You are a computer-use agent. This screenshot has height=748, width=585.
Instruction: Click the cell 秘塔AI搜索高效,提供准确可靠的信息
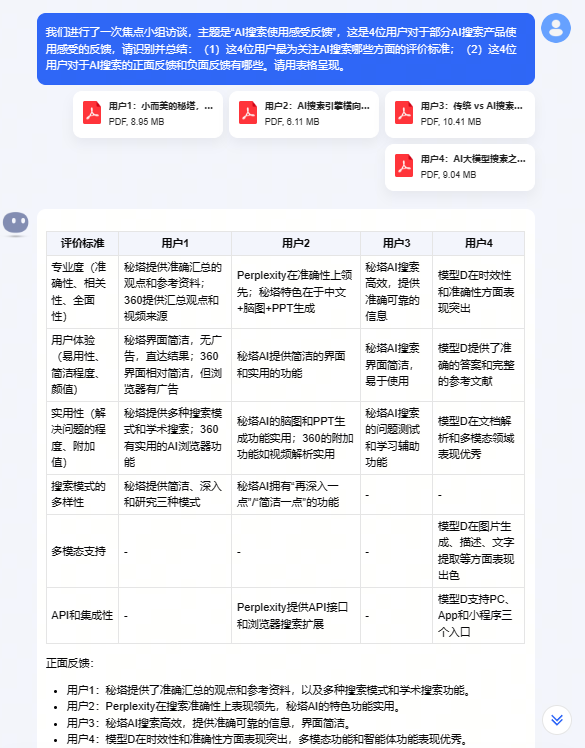[397, 292]
